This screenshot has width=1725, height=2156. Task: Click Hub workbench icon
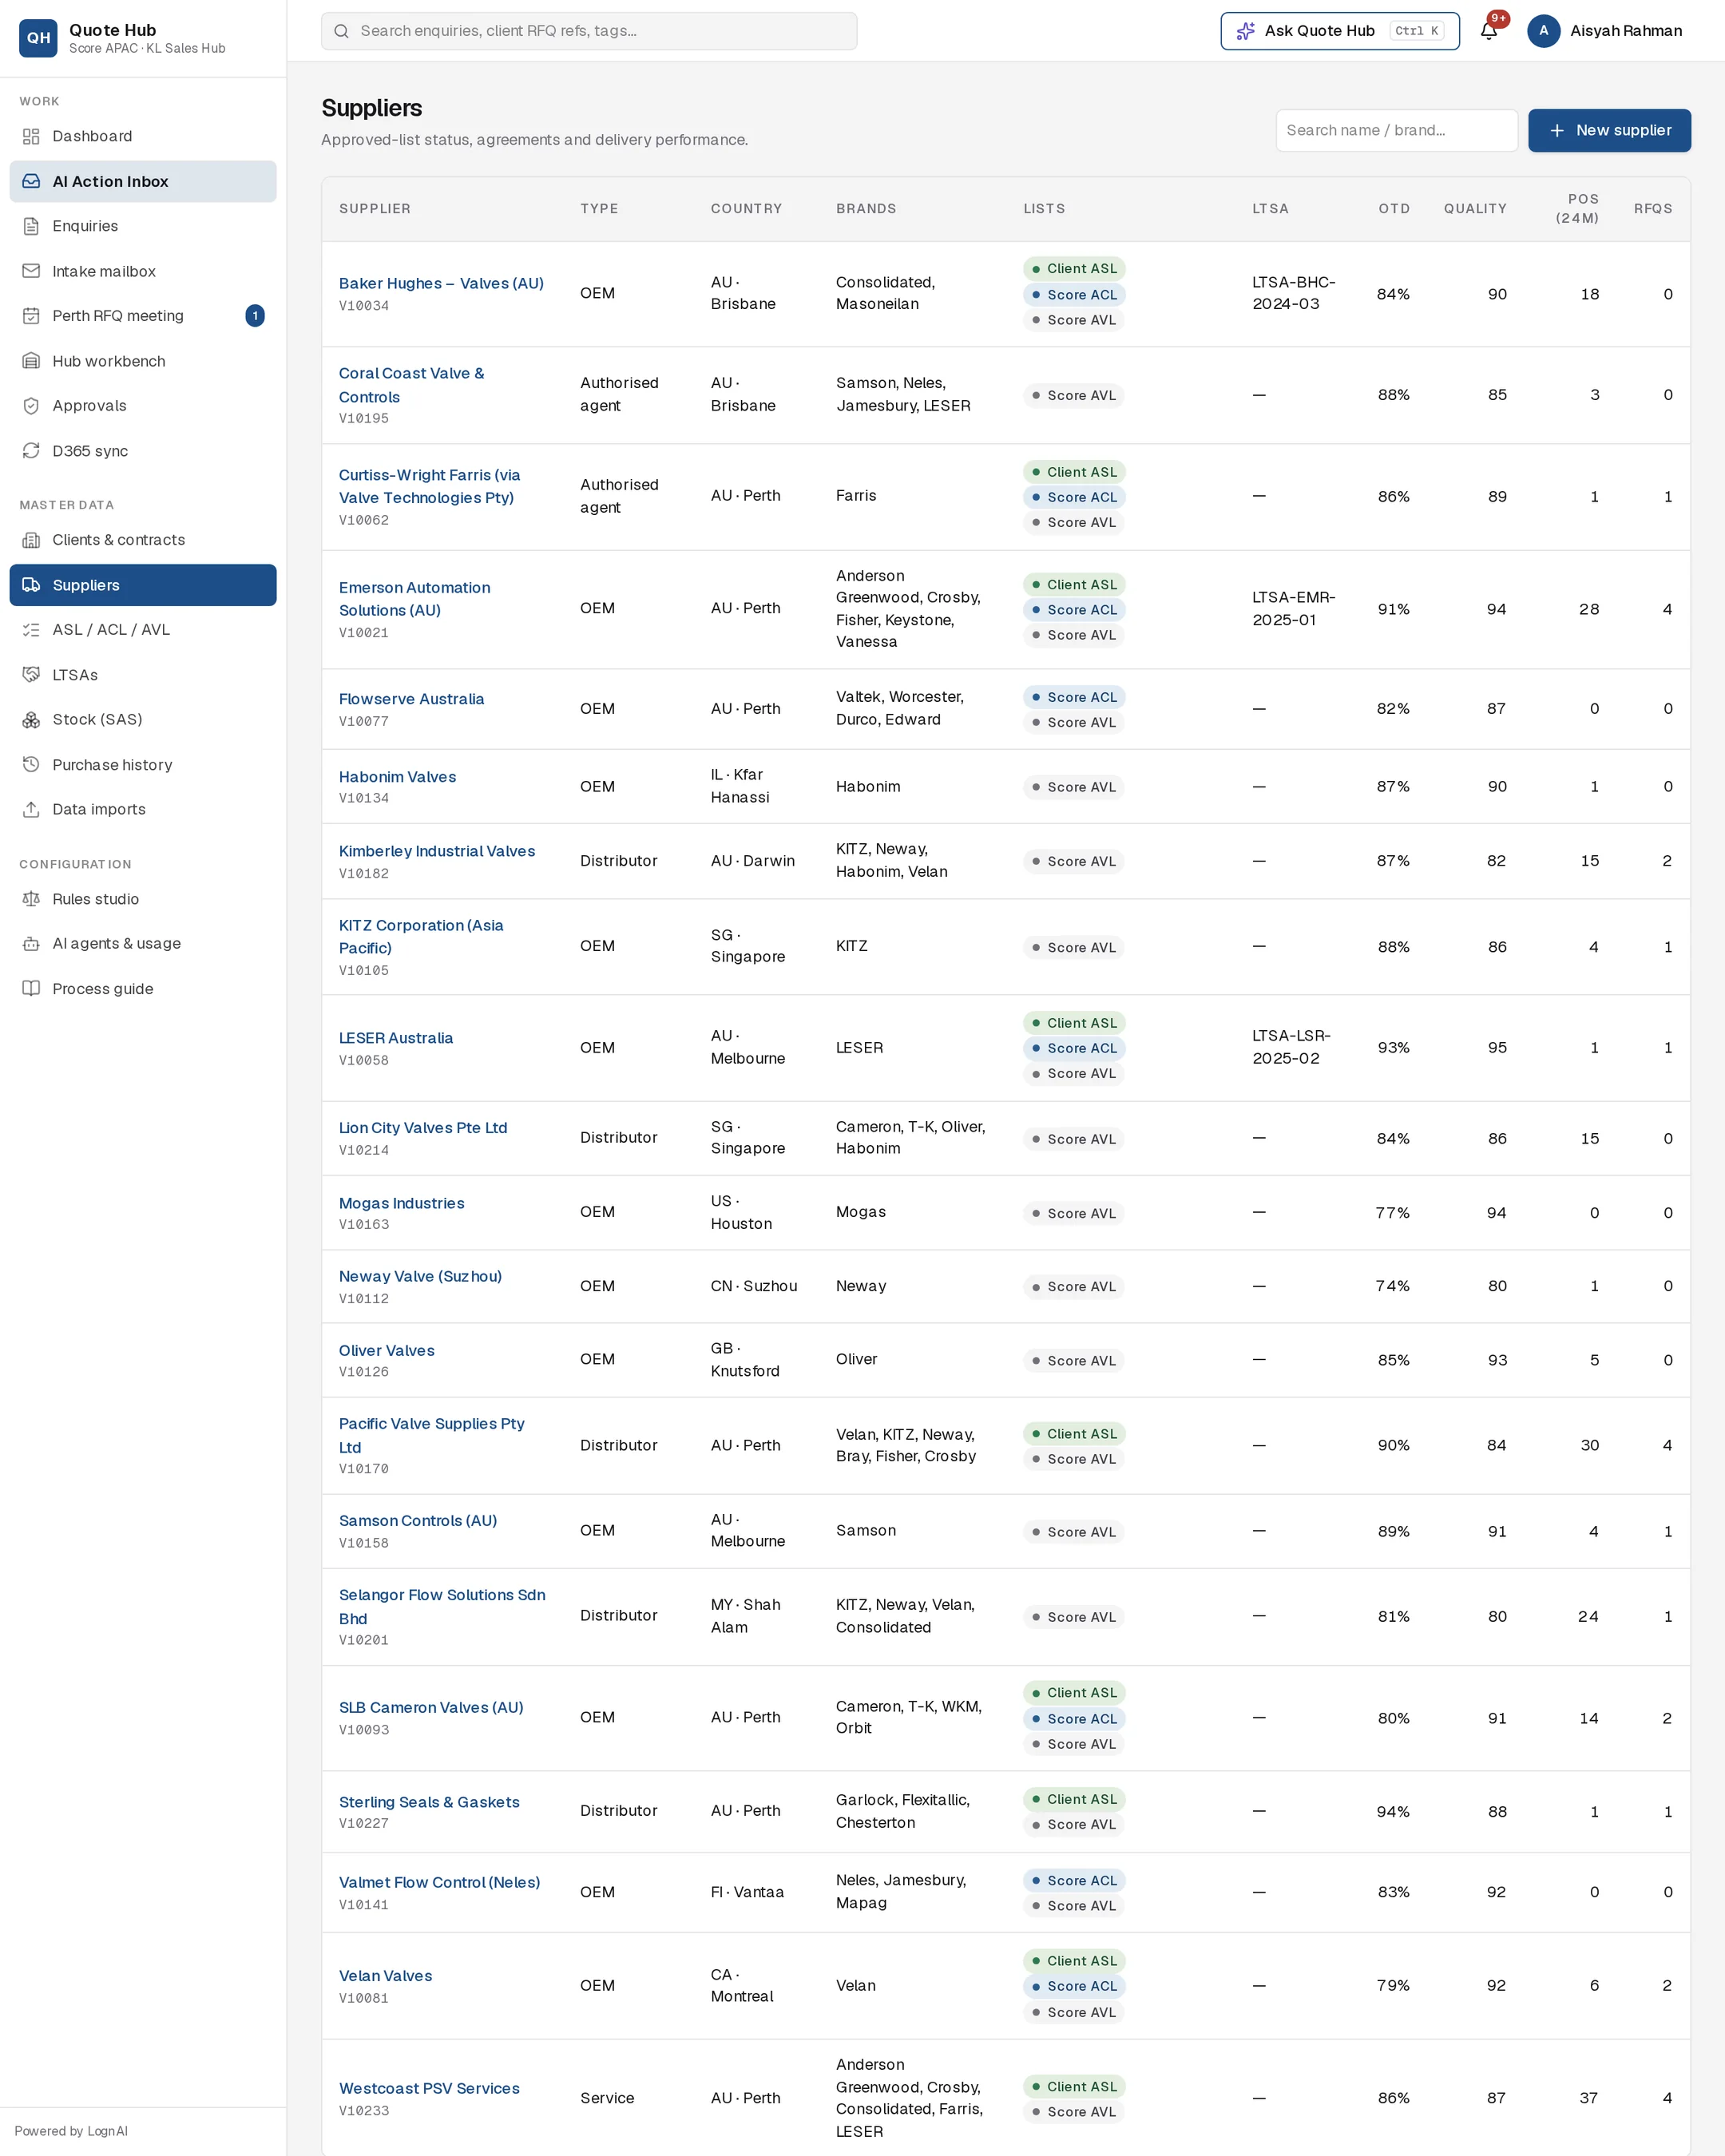point(31,361)
